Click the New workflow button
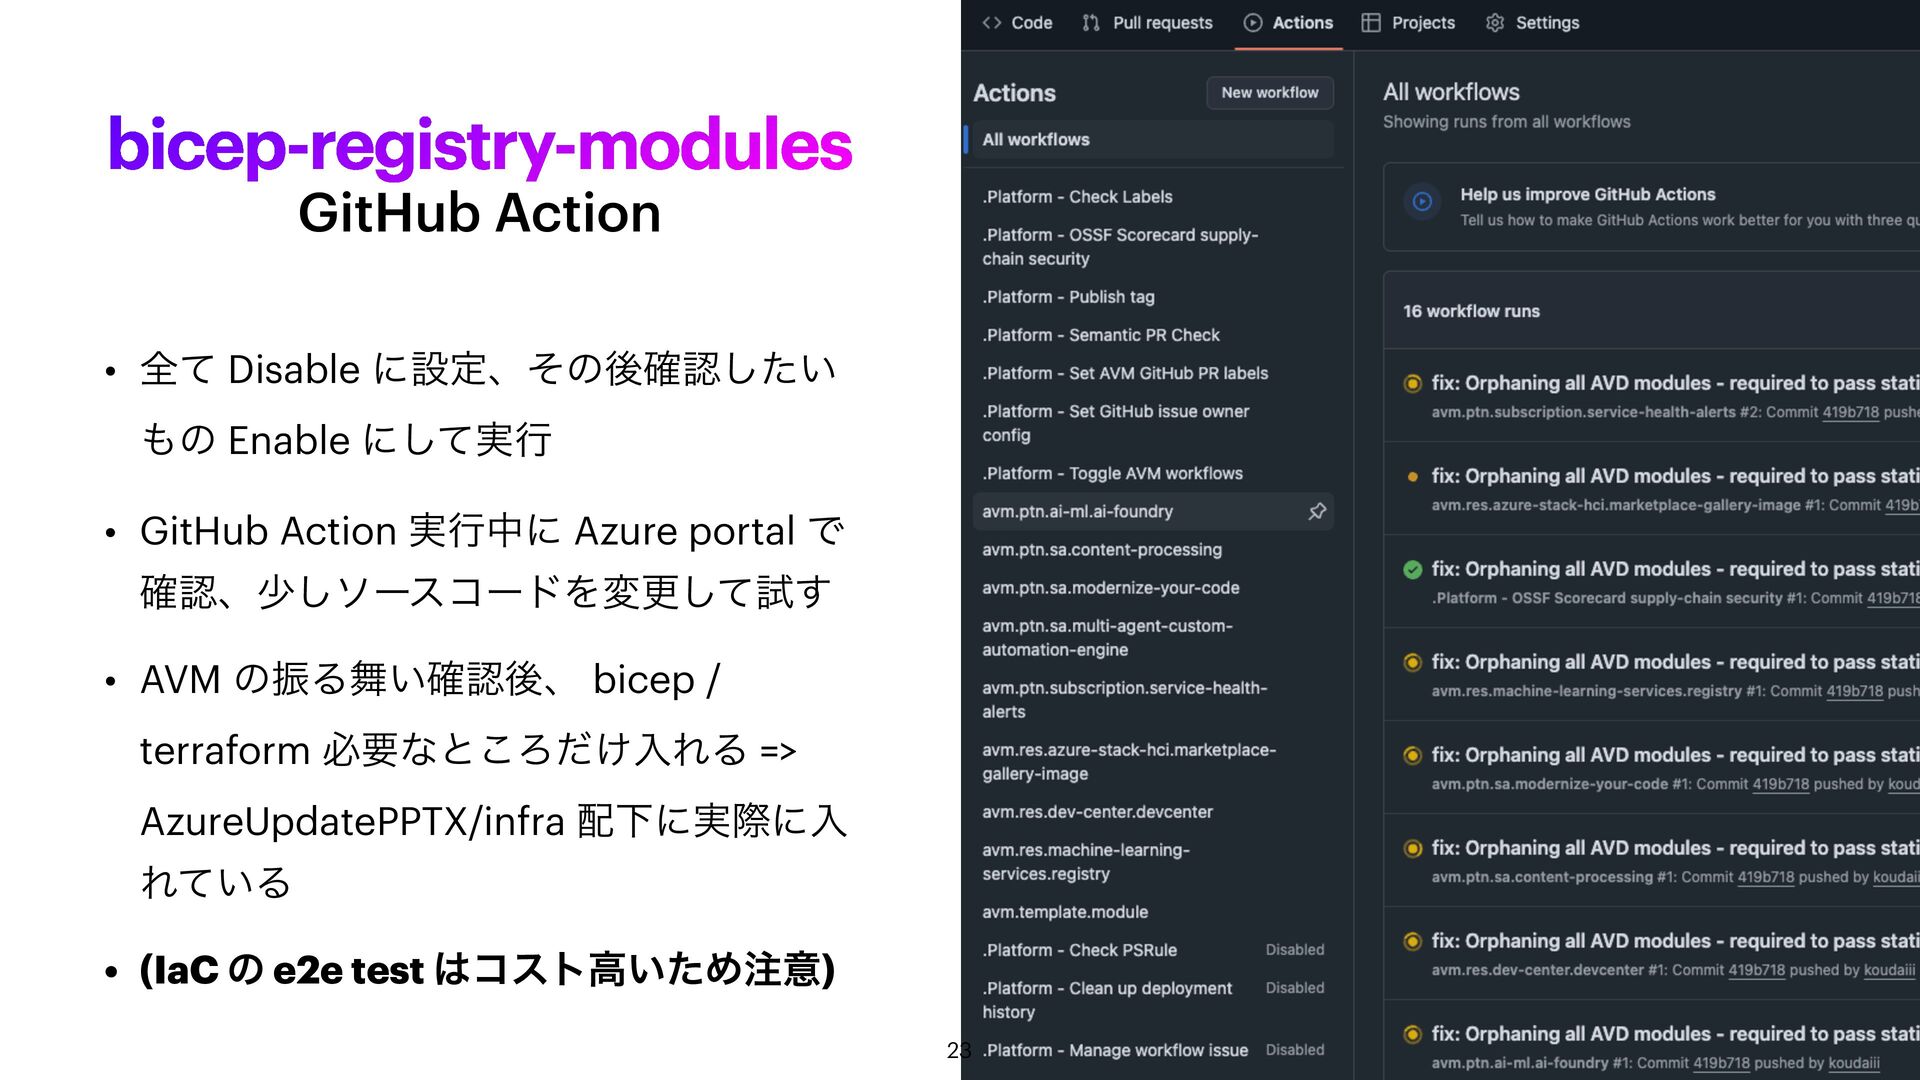 pos(1270,92)
